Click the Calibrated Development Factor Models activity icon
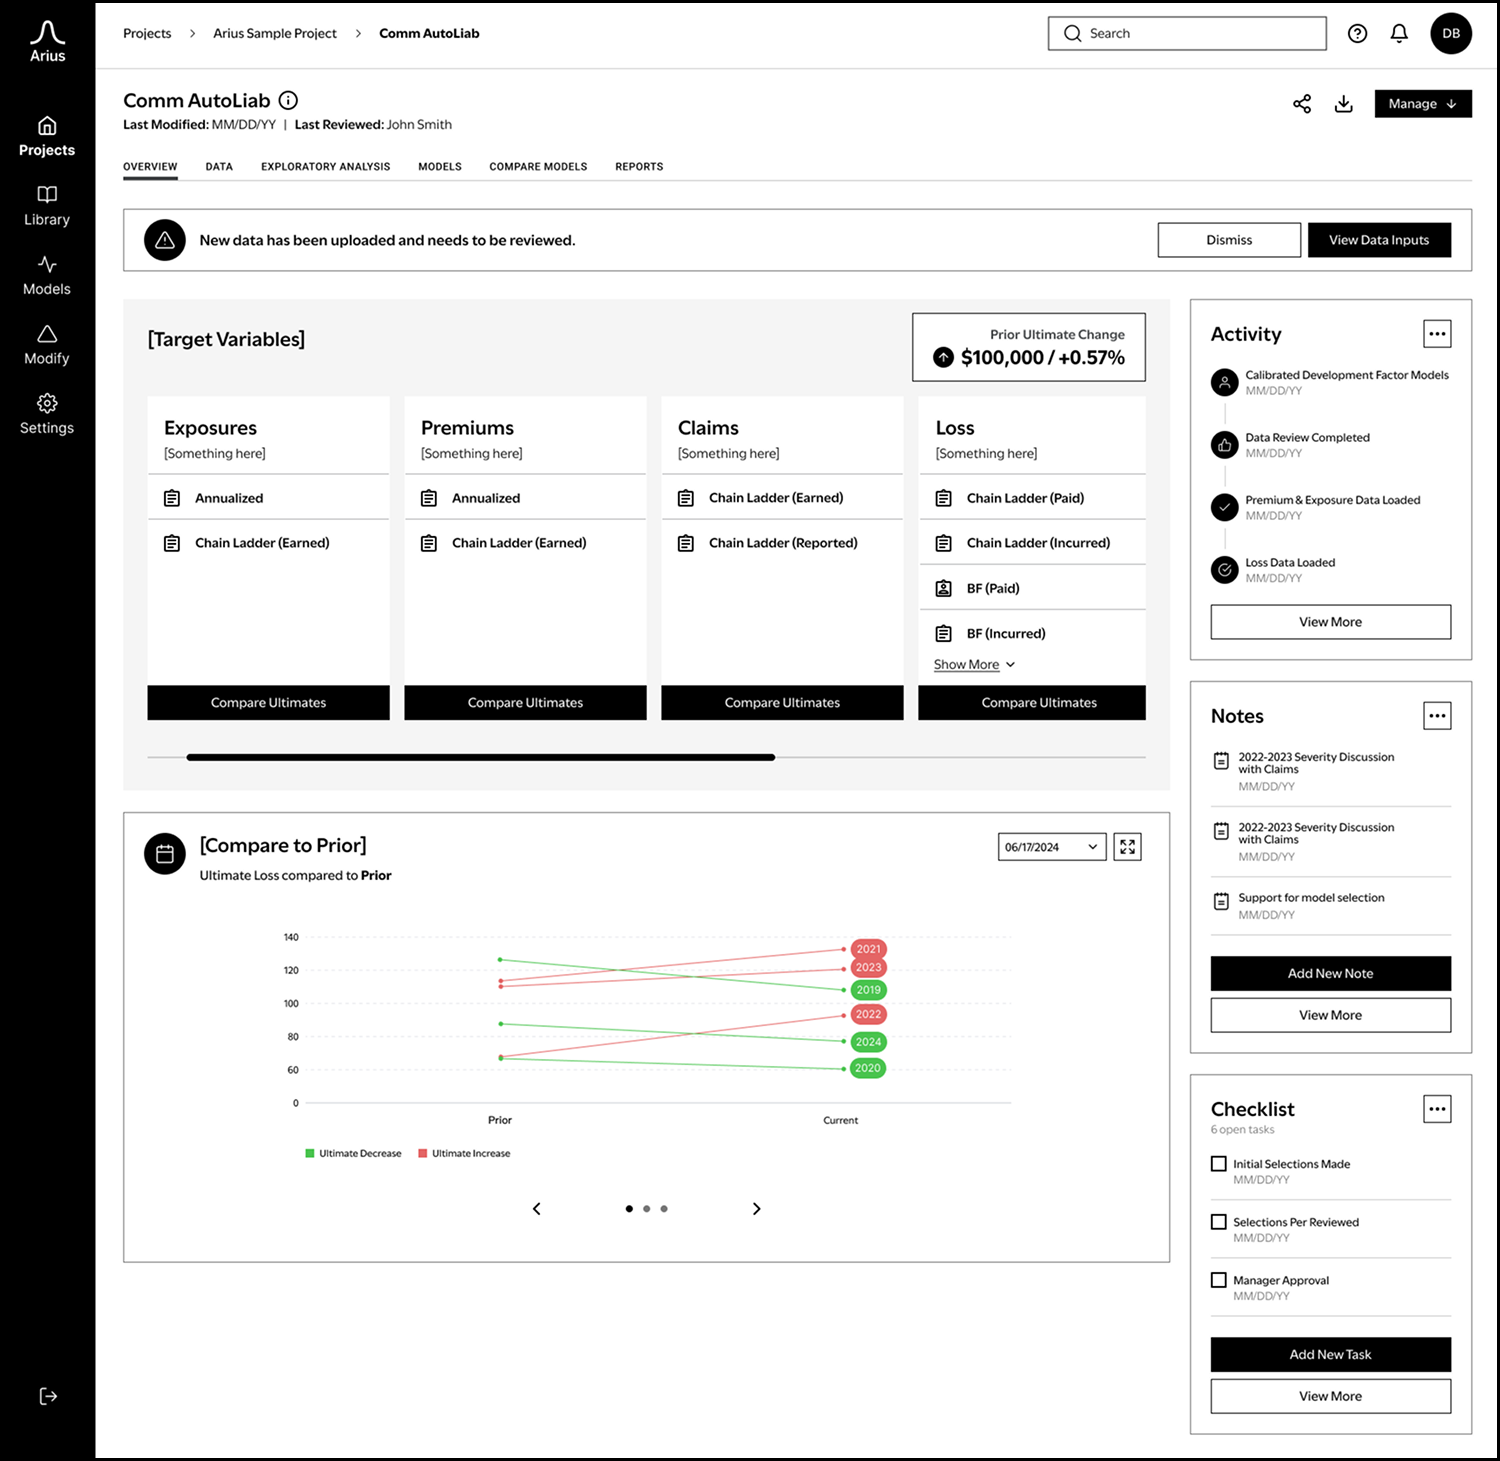 (1225, 383)
